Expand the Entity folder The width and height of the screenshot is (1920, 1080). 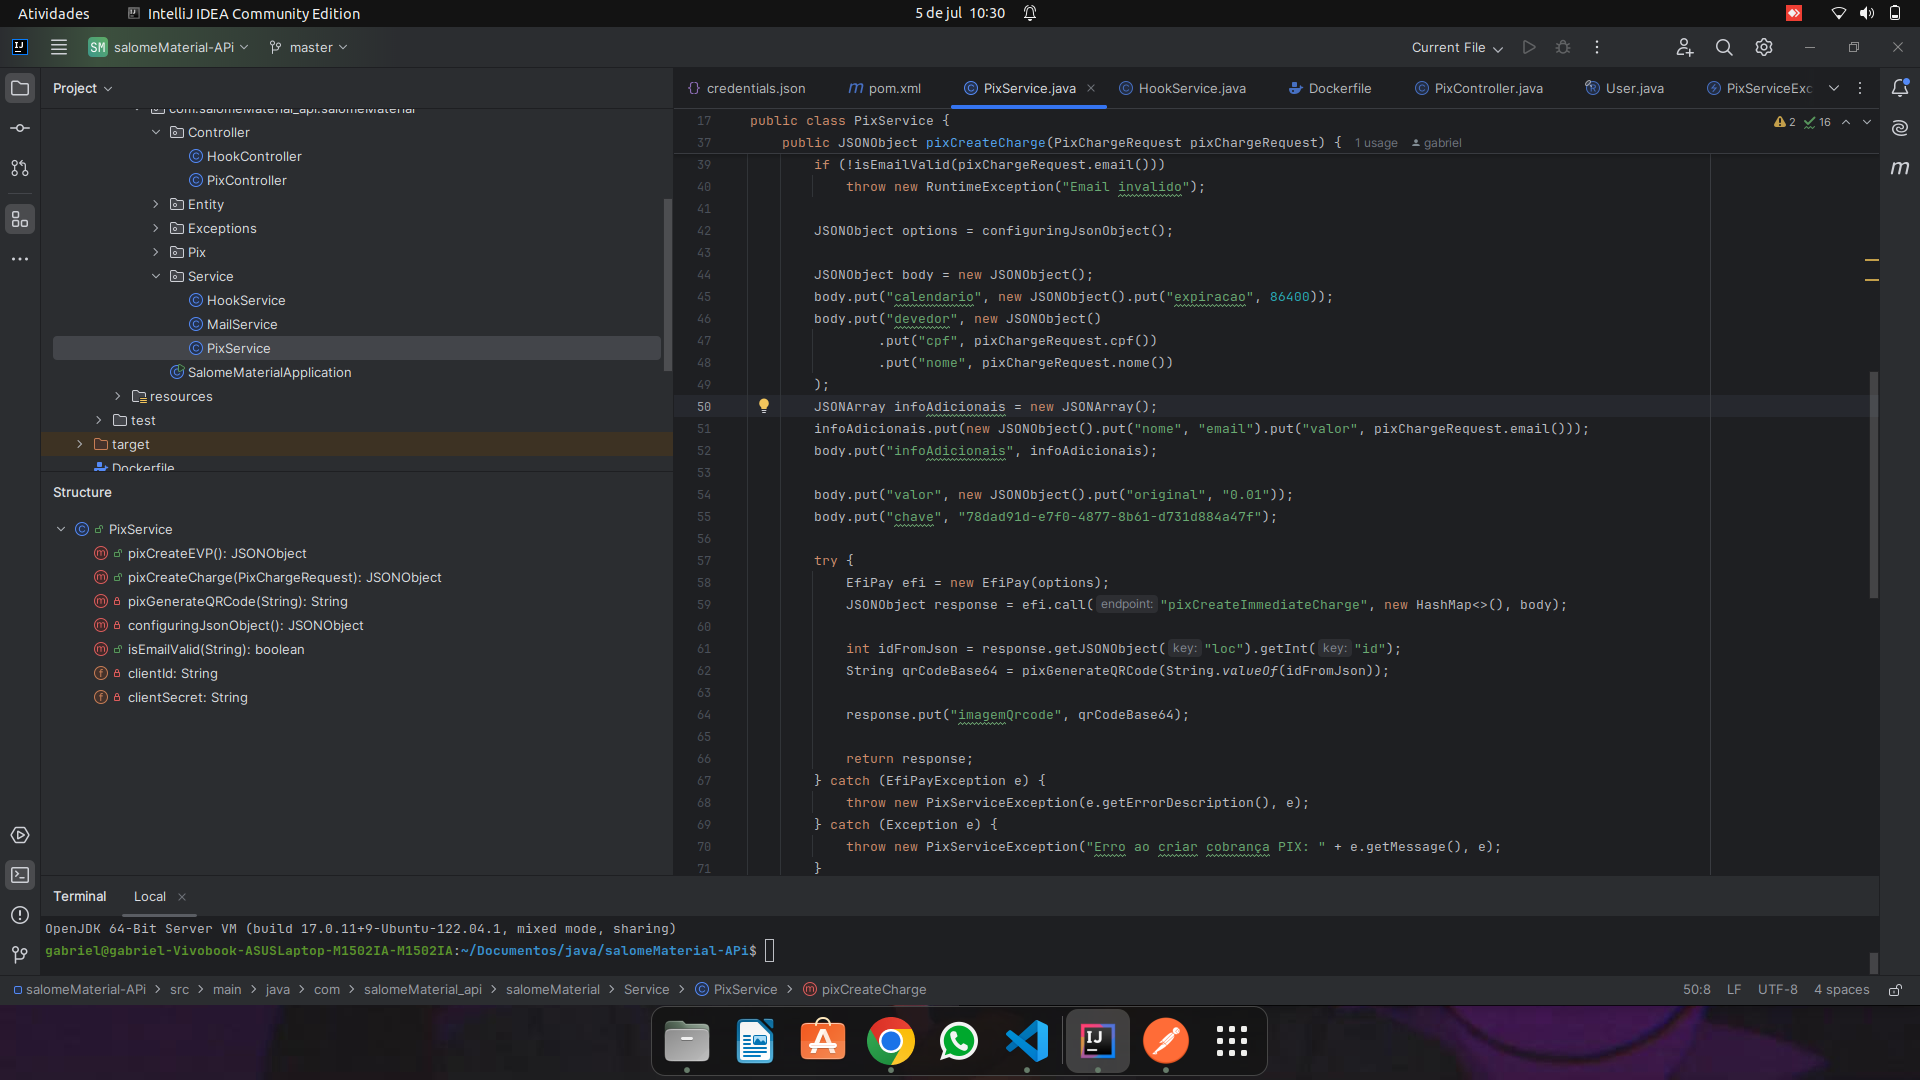(x=156, y=204)
